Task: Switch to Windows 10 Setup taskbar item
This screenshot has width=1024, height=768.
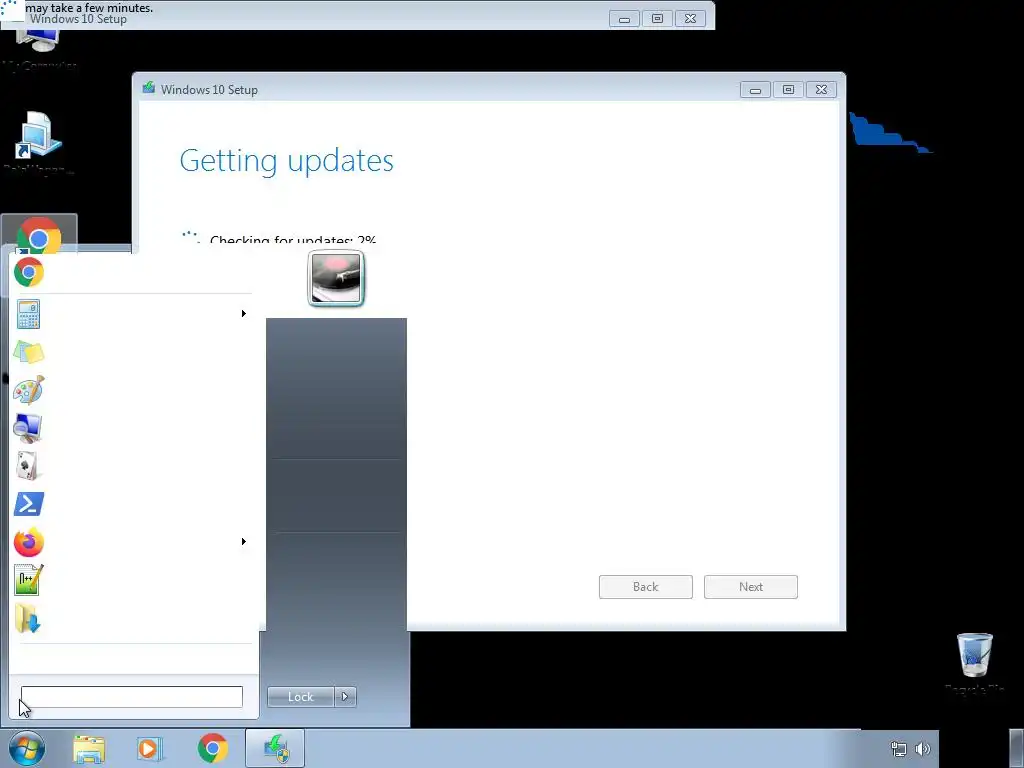Action: 275,748
